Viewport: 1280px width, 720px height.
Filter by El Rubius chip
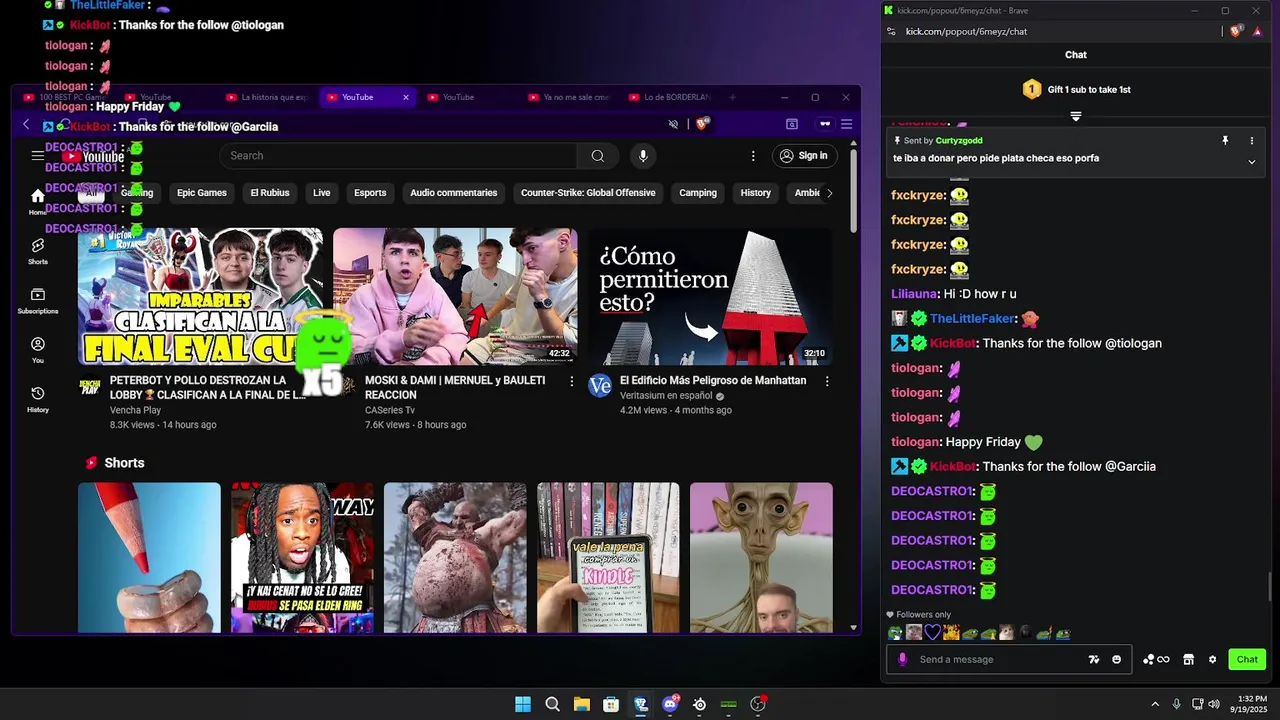[x=268, y=193]
